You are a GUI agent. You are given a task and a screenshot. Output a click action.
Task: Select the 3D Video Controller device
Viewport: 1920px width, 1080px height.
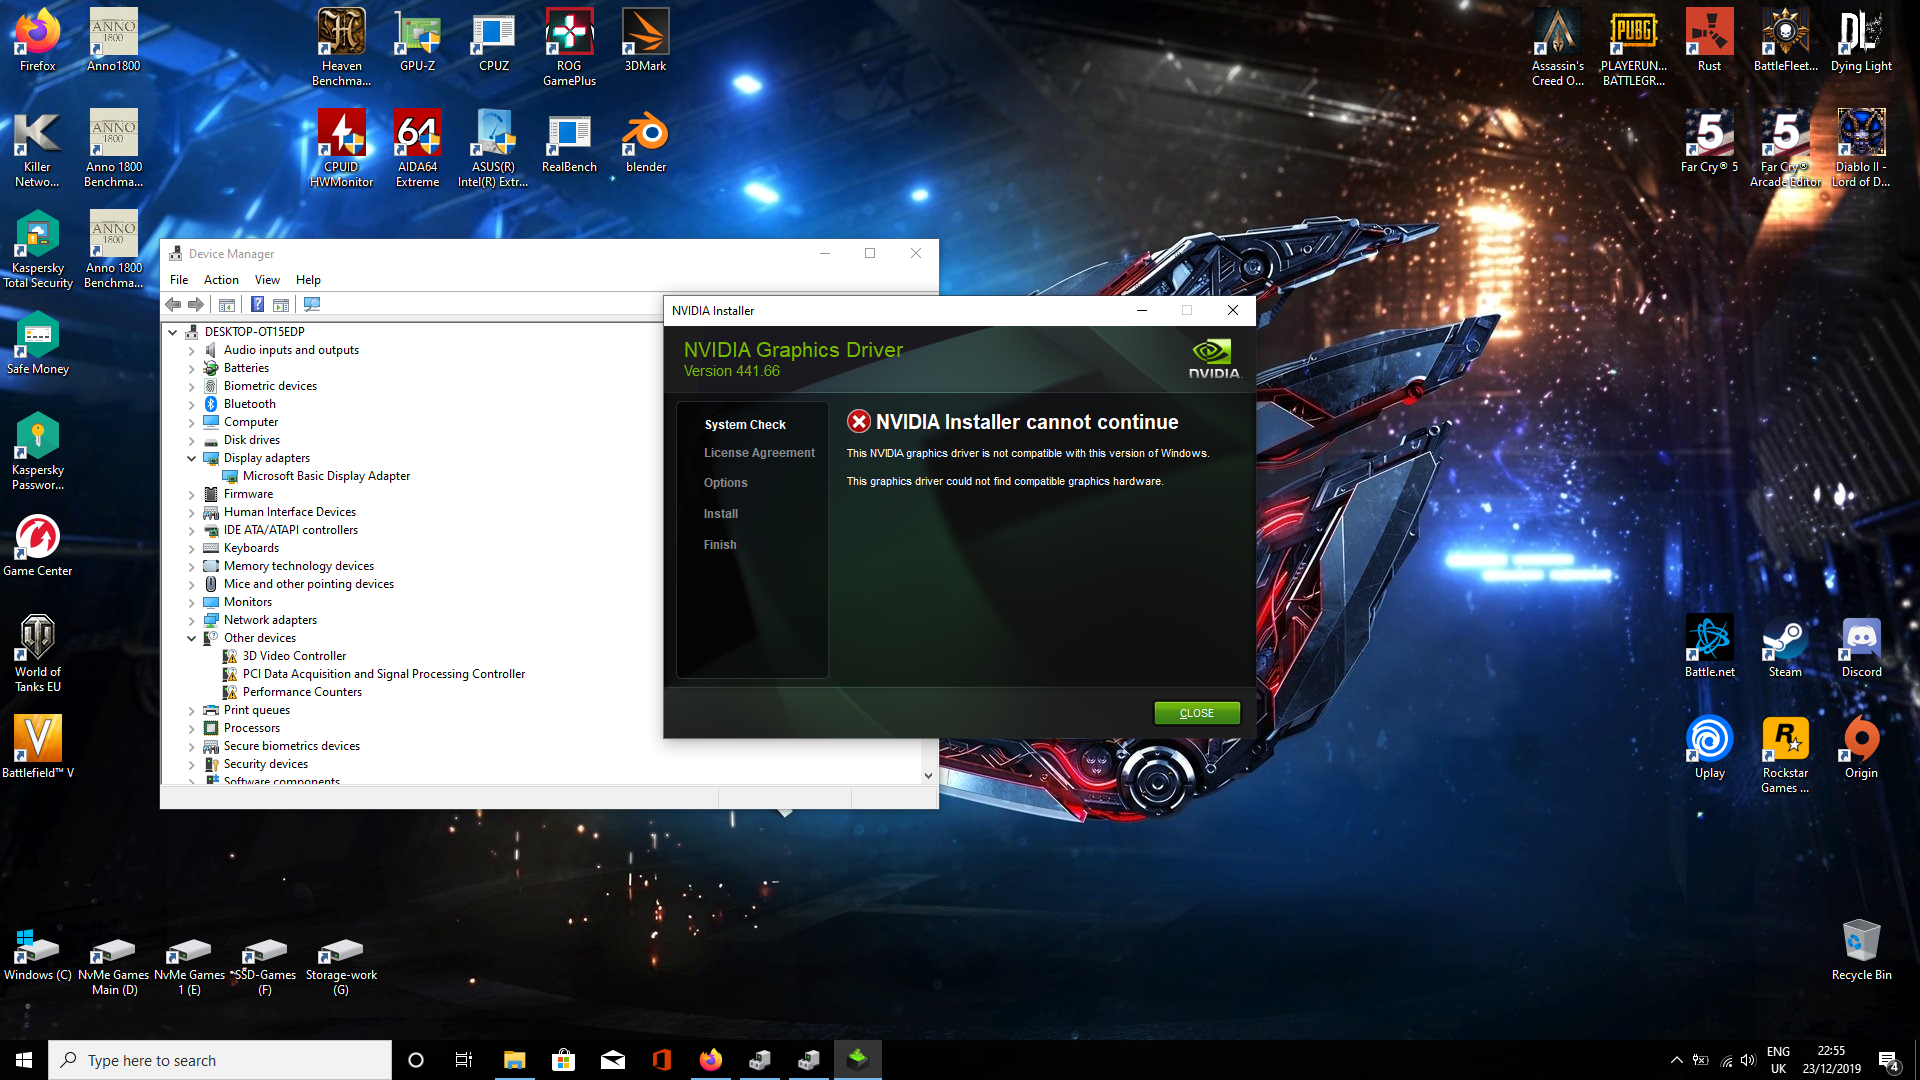[294, 656]
